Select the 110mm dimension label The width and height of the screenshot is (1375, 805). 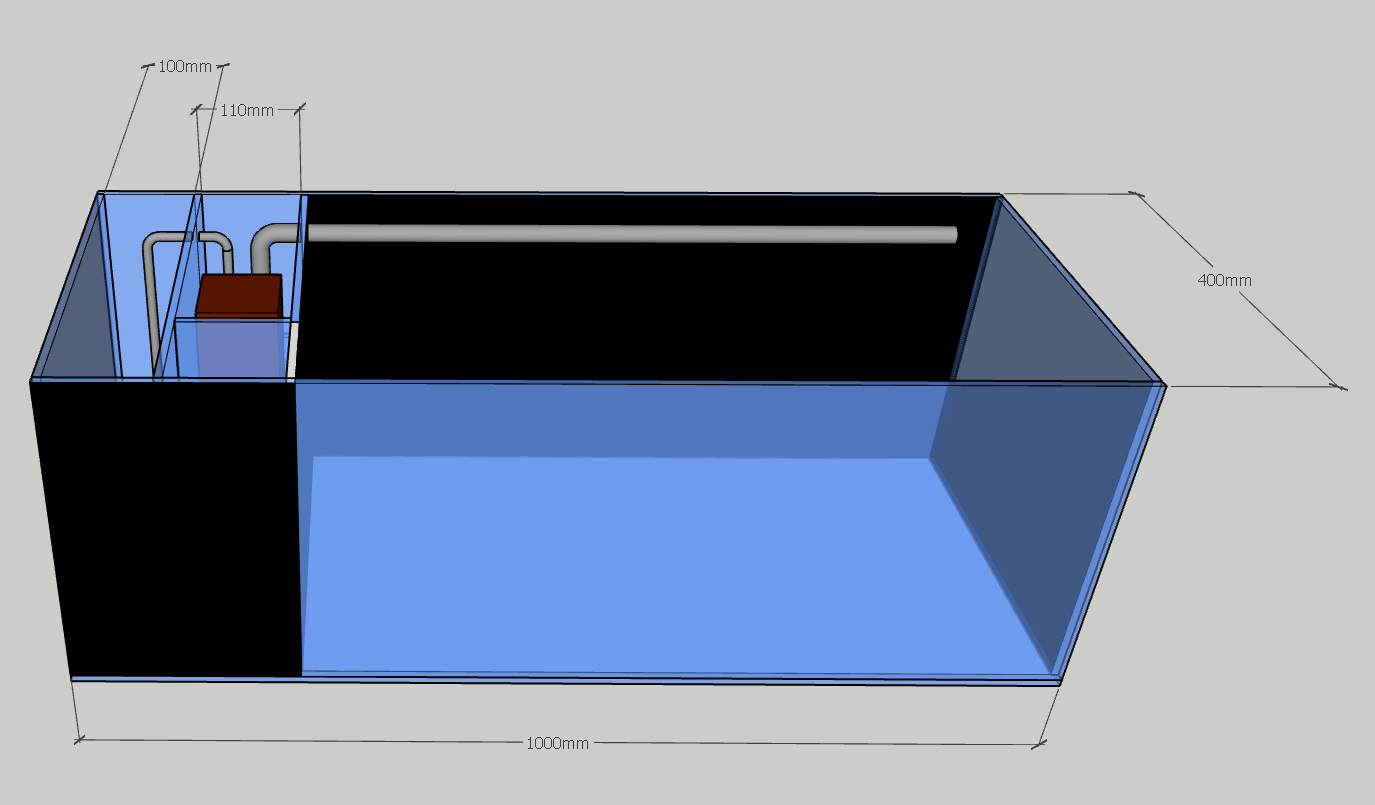pos(246,110)
